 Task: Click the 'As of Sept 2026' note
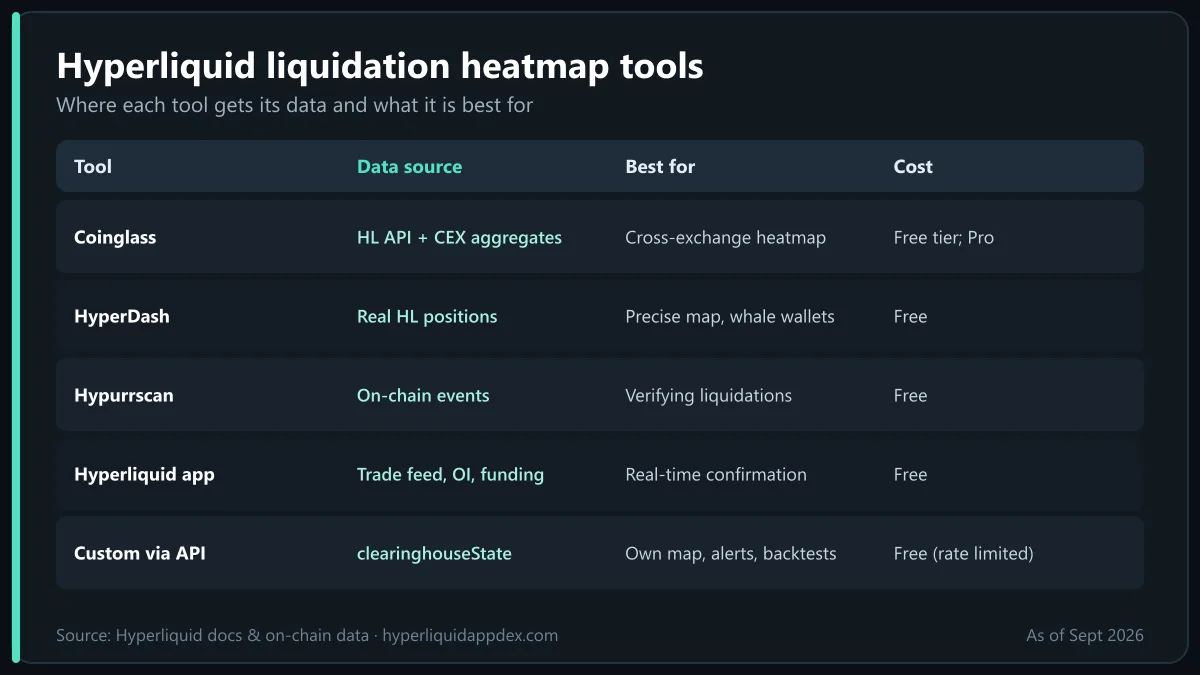click(1085, 636)
